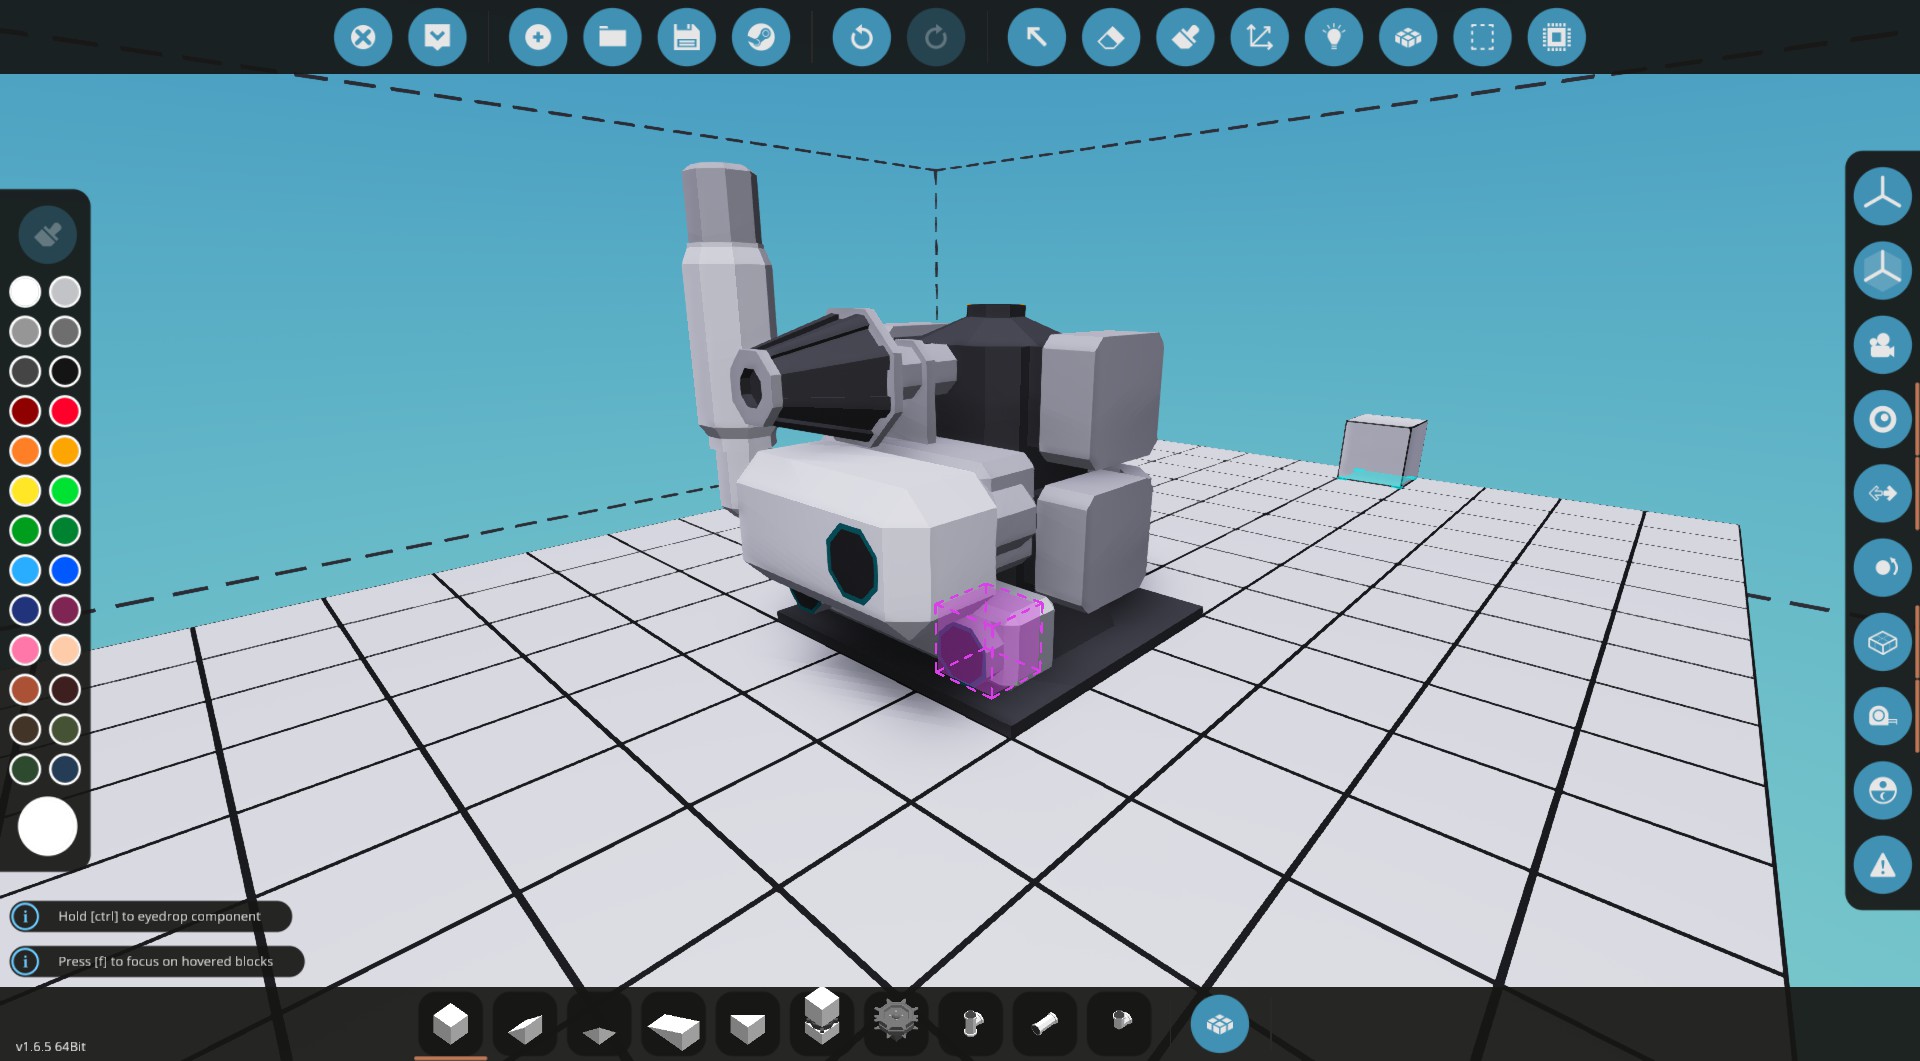The height and width of the screenshot is (1061, 1920).
Task: Select the tape measure tool
Action: [x=1882, y=717]
